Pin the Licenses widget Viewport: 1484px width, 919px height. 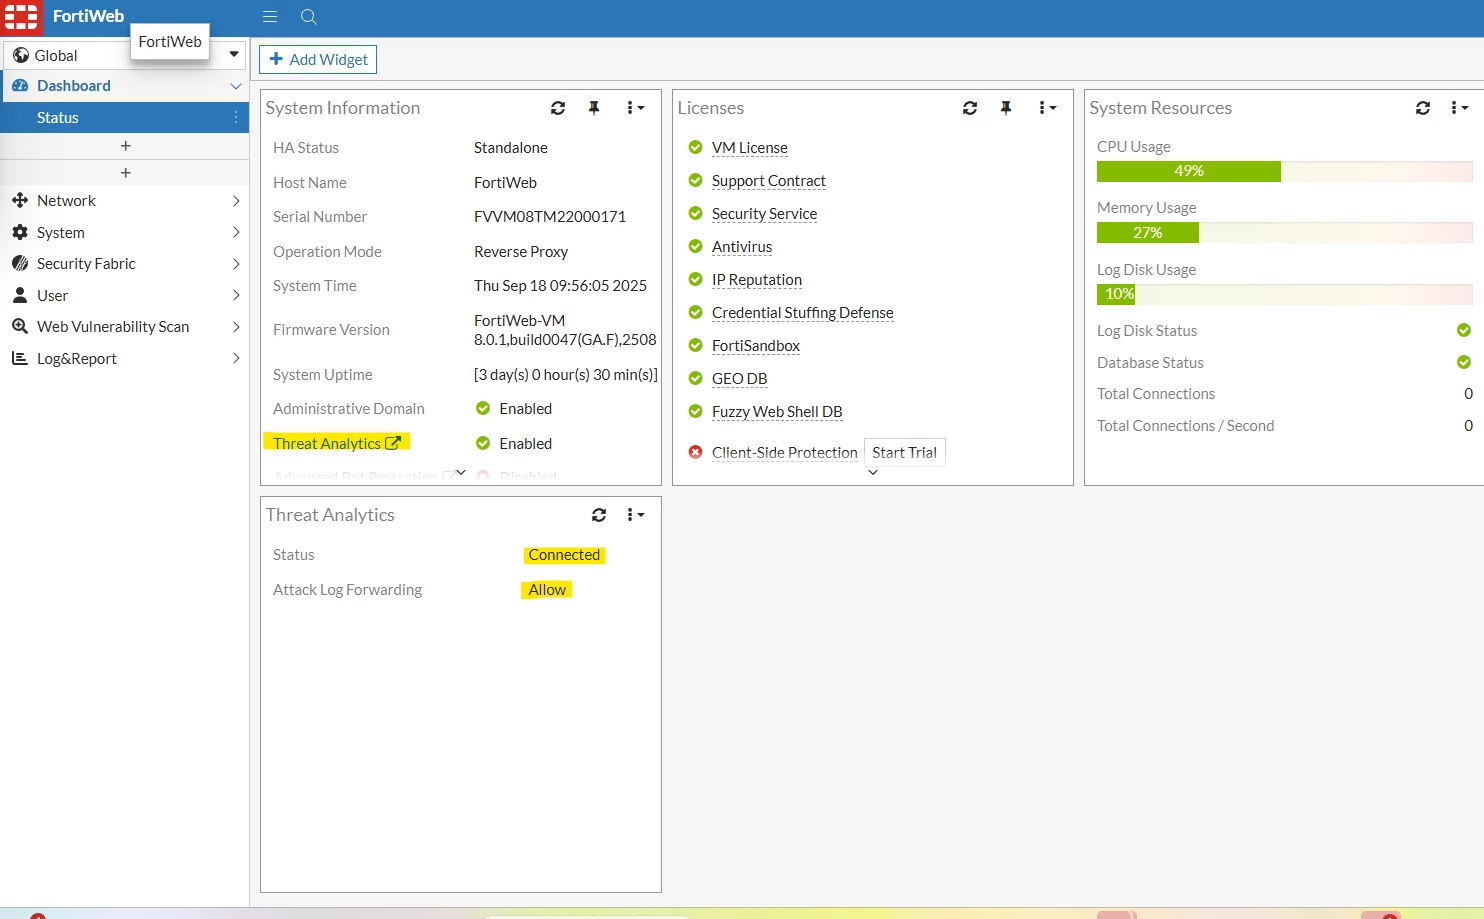point(1006,108)
